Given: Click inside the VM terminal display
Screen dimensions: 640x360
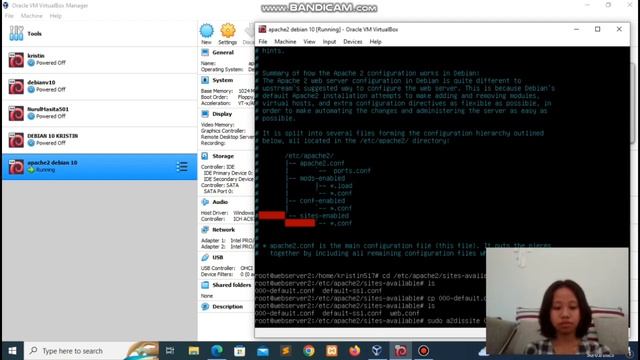Looking at the screenshot, I should [442, 187].
